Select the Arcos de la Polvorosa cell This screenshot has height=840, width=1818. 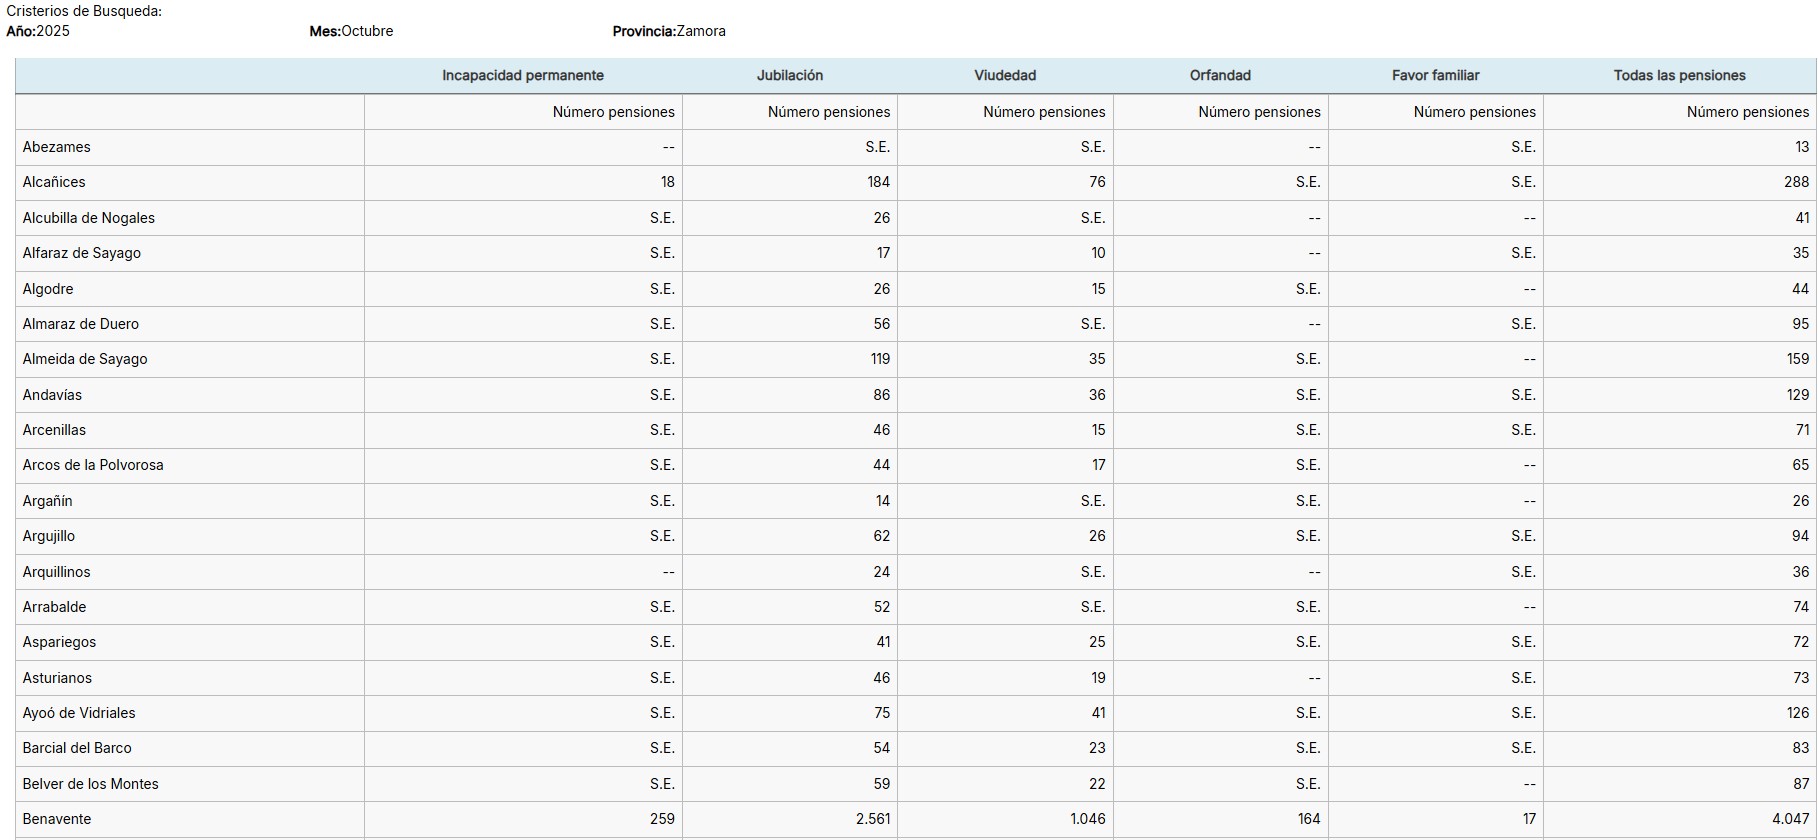coord(93,465)
